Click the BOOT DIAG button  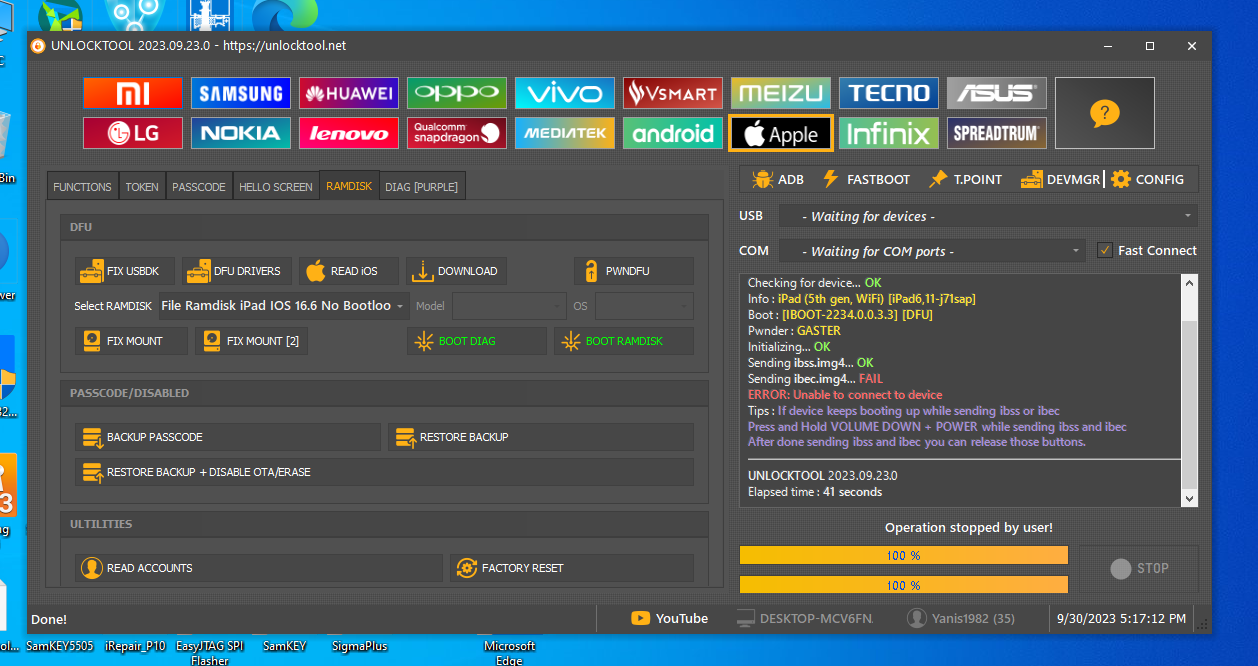477,341
